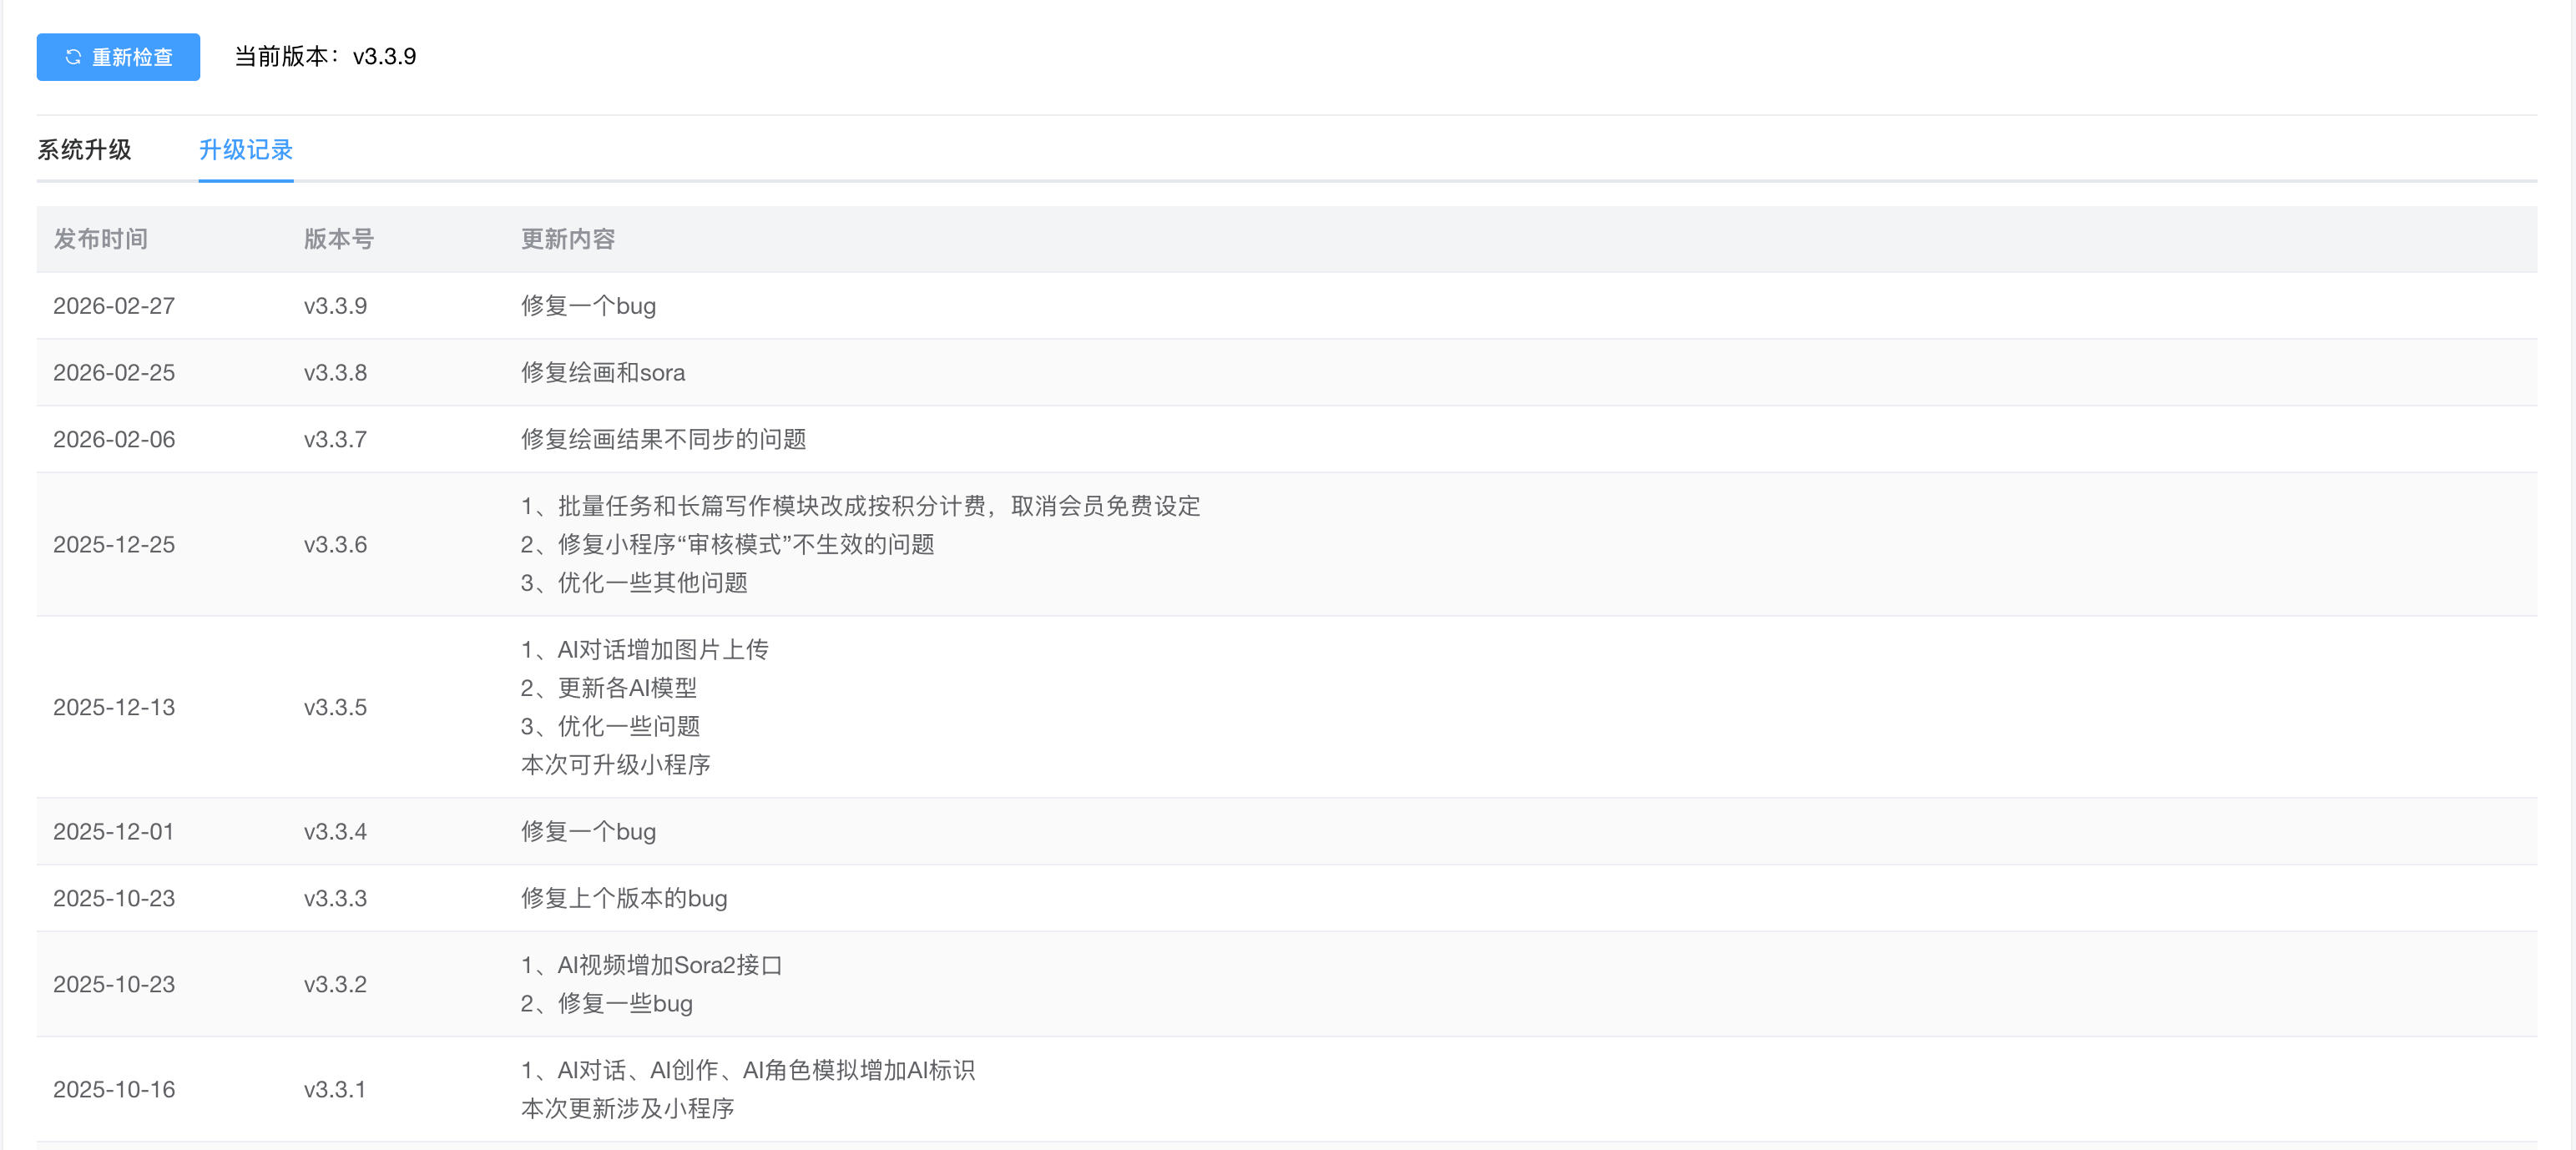The height and width of the screenshot is (1150, 2576).
Task: Click the 版本号 column header
Action: [x=339, y=239]
